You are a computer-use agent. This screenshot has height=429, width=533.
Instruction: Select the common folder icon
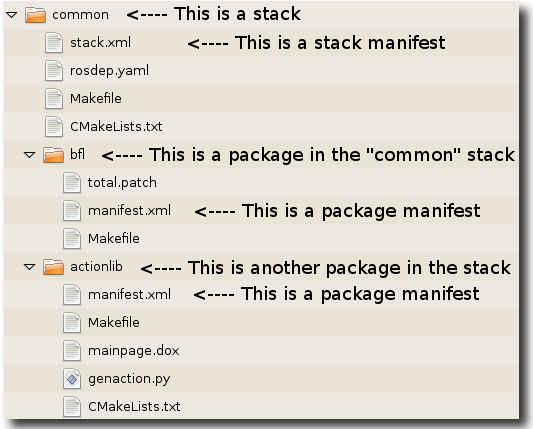(x=35, y=15)
